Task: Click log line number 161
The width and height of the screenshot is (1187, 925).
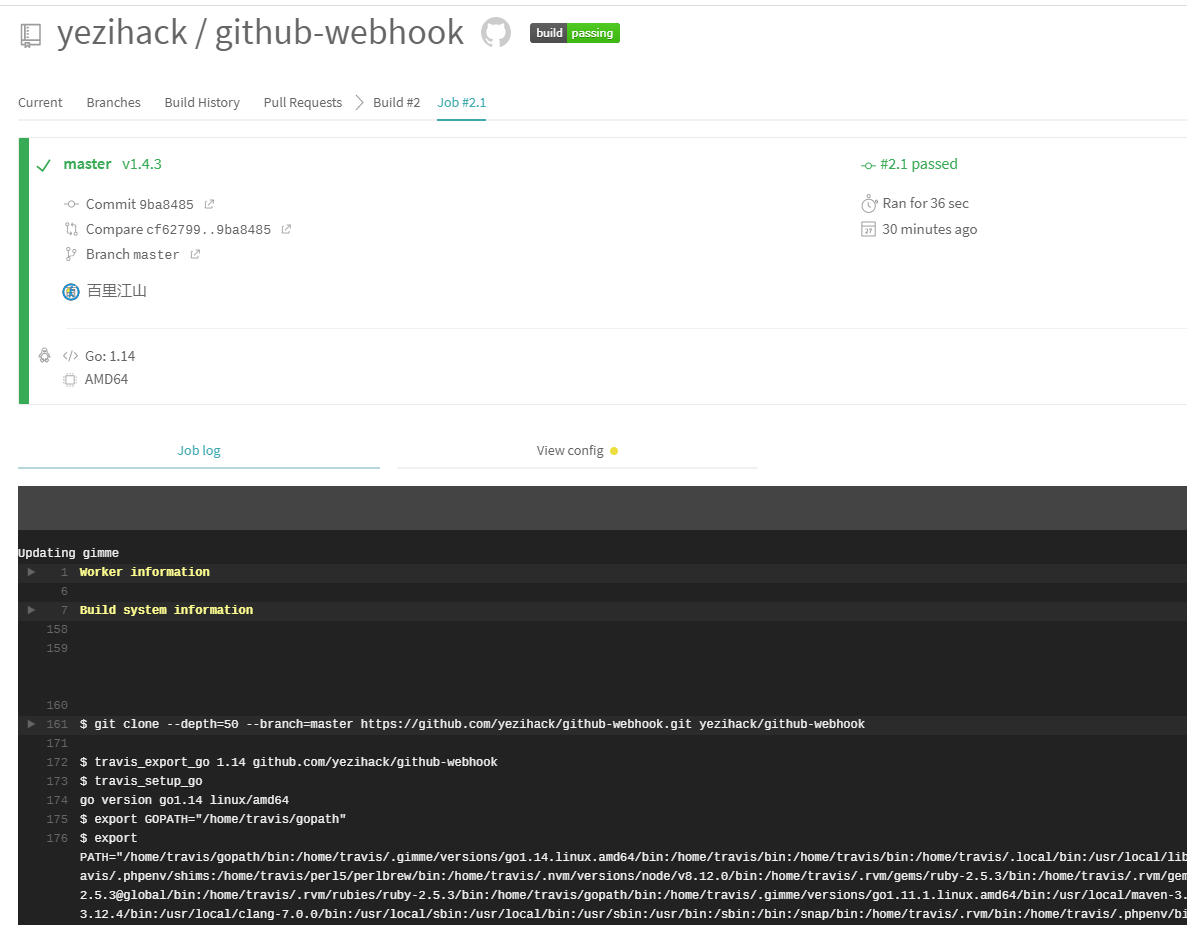Action: coord(57,724)
